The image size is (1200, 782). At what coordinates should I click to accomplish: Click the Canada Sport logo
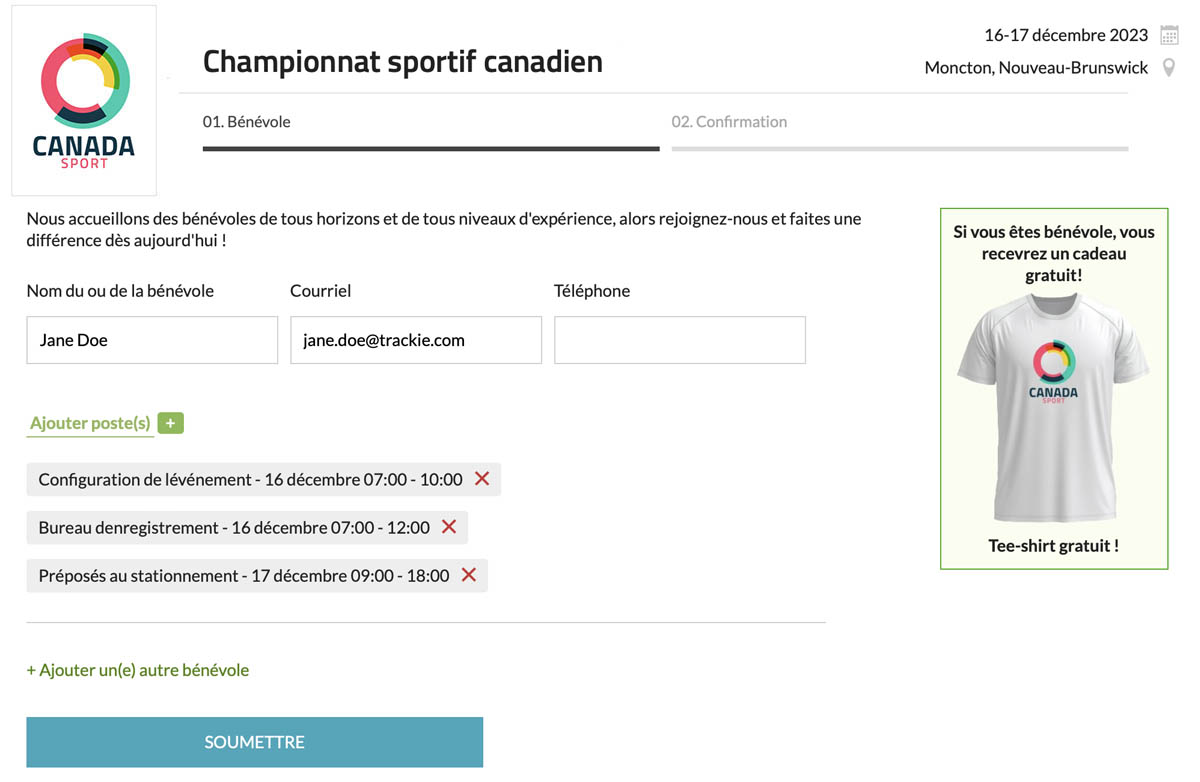[x=84, y=100]
